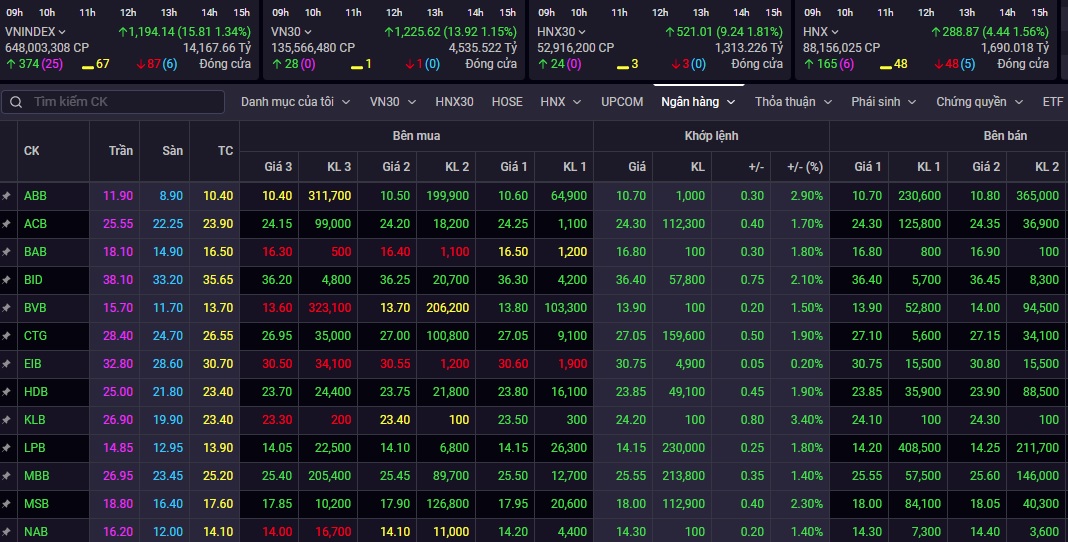
Task: Pin the ABB stock row
Action: [x=6, y=196]
